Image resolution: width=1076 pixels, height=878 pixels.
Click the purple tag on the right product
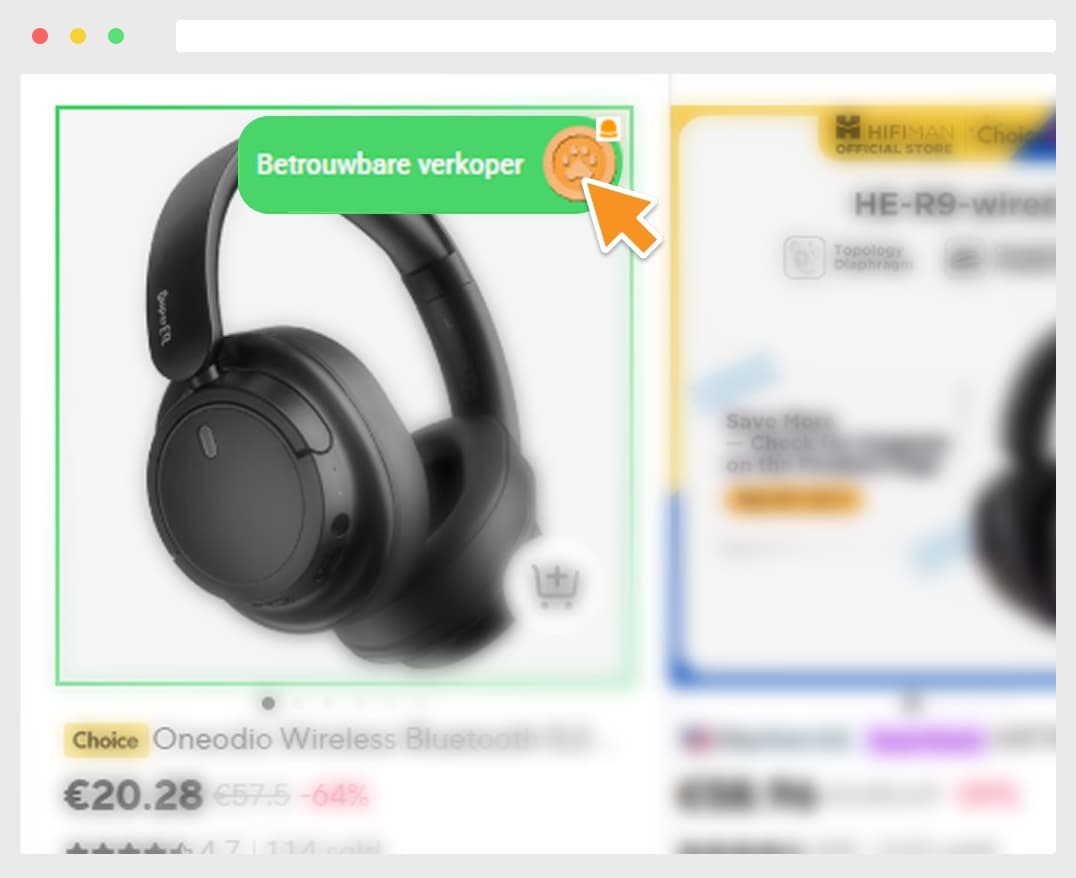point(924,740)
